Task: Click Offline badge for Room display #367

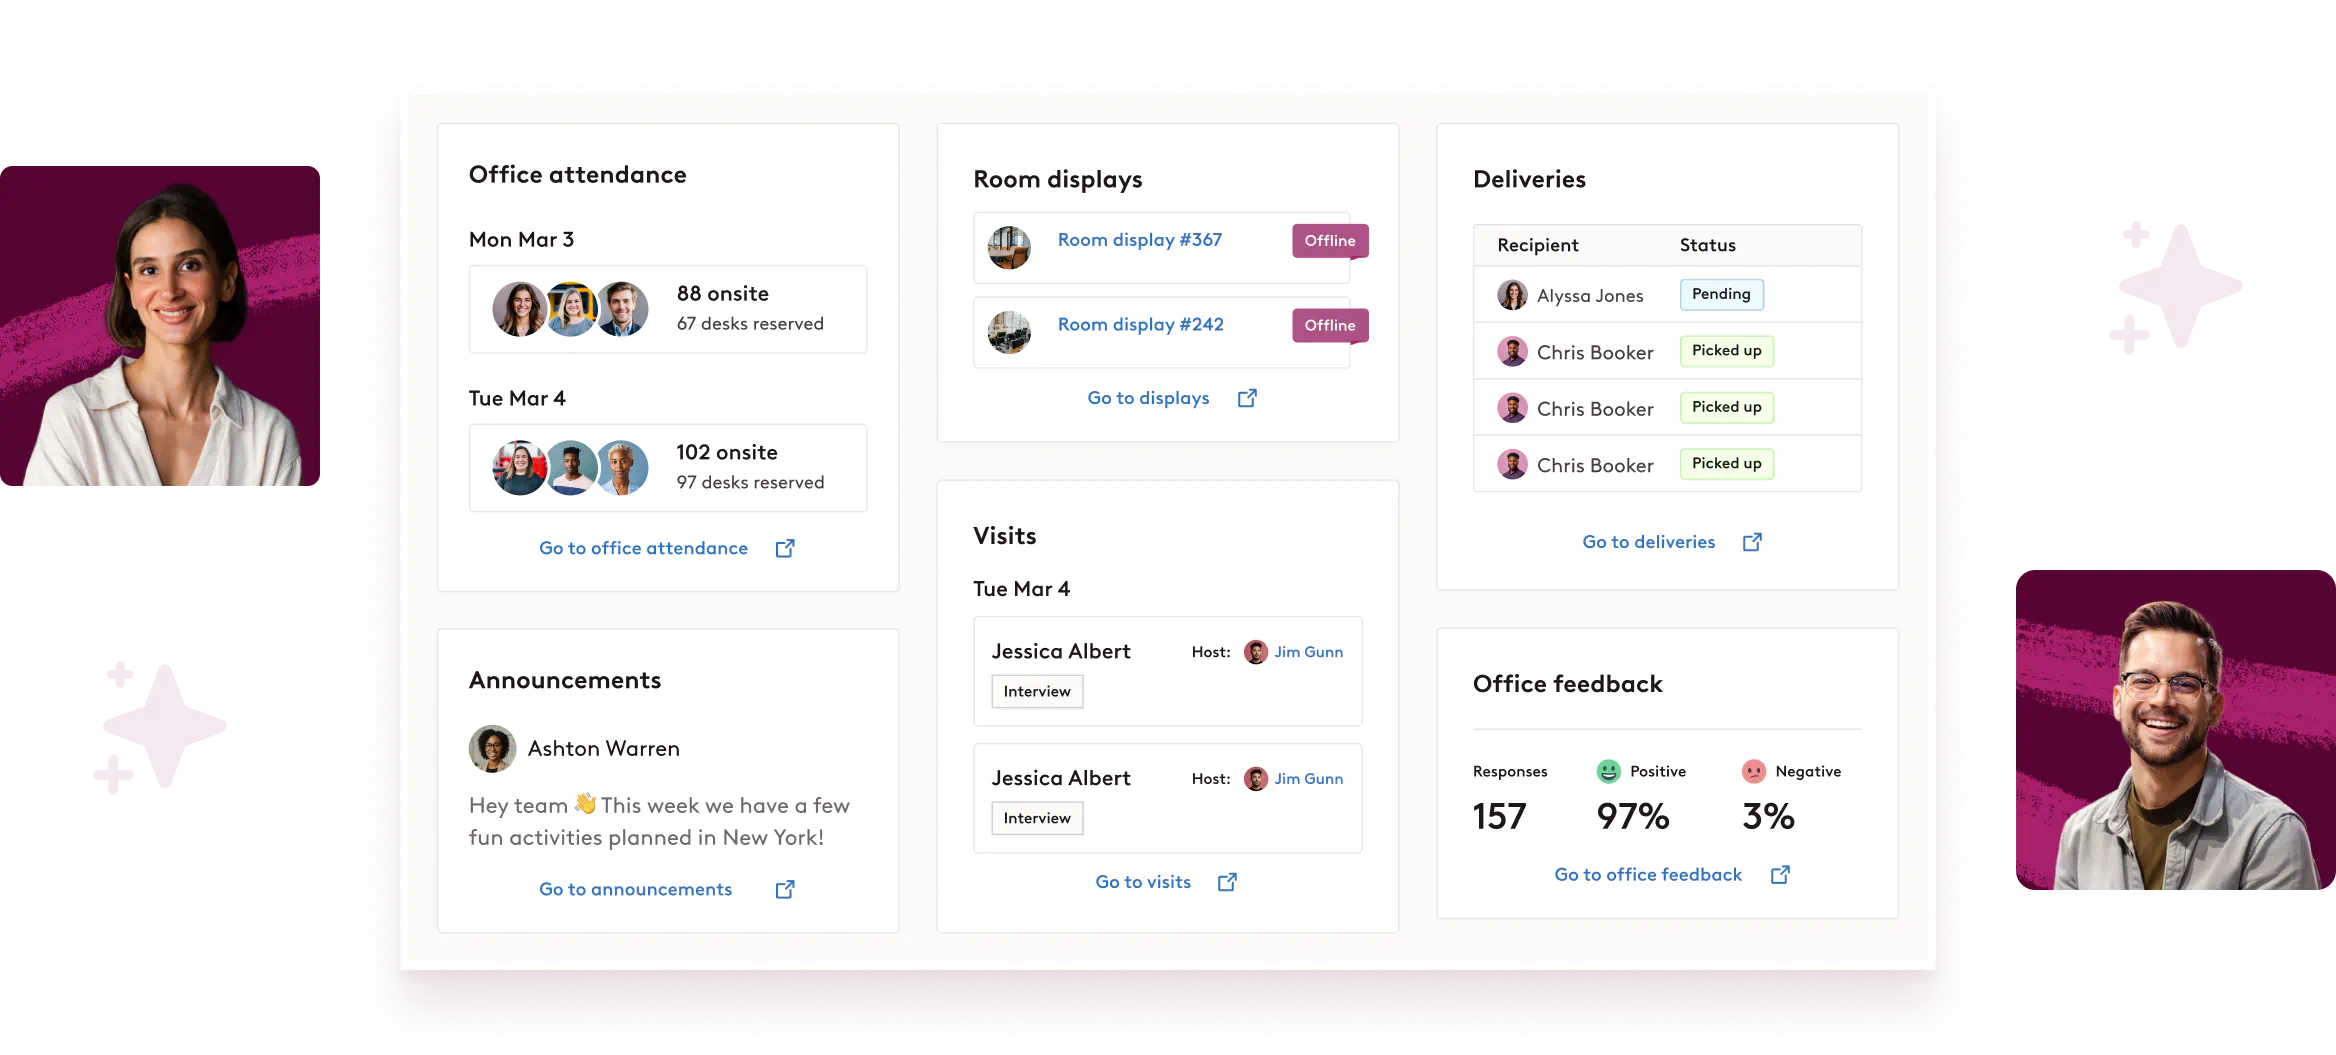Action: (1330, 241)
